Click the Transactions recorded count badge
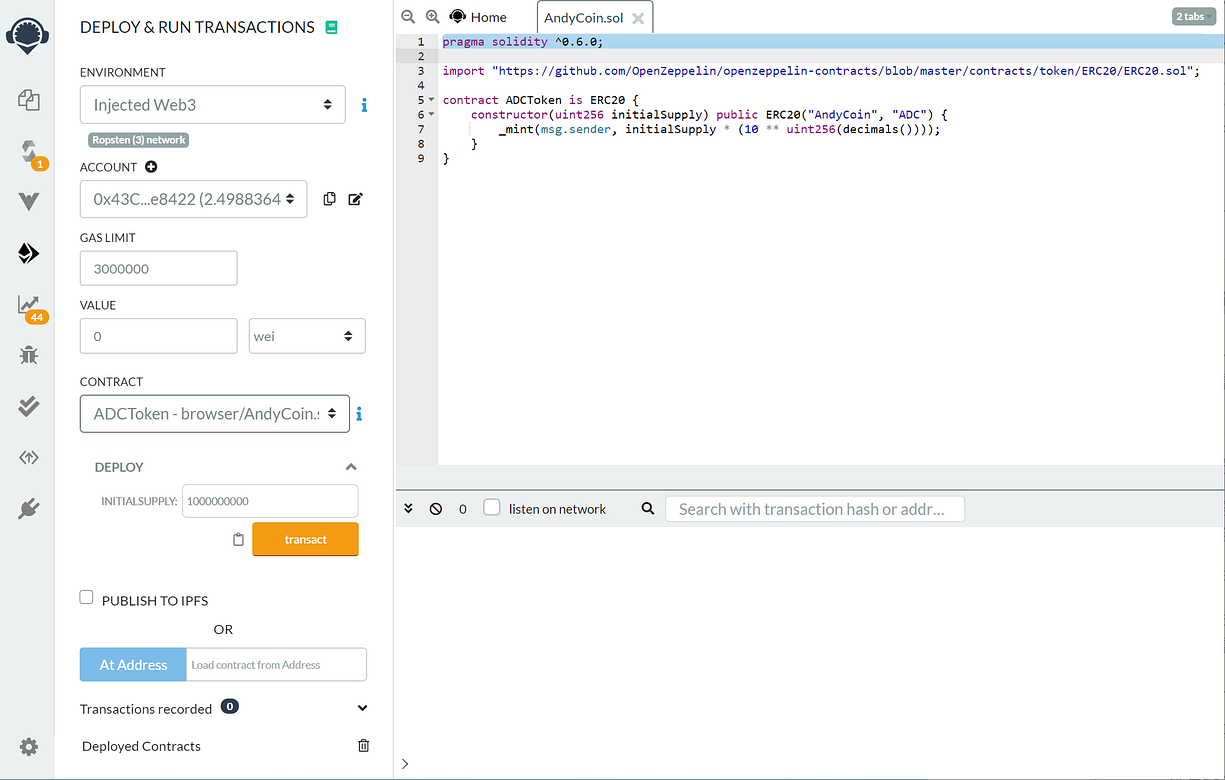 tap(229, 706)
